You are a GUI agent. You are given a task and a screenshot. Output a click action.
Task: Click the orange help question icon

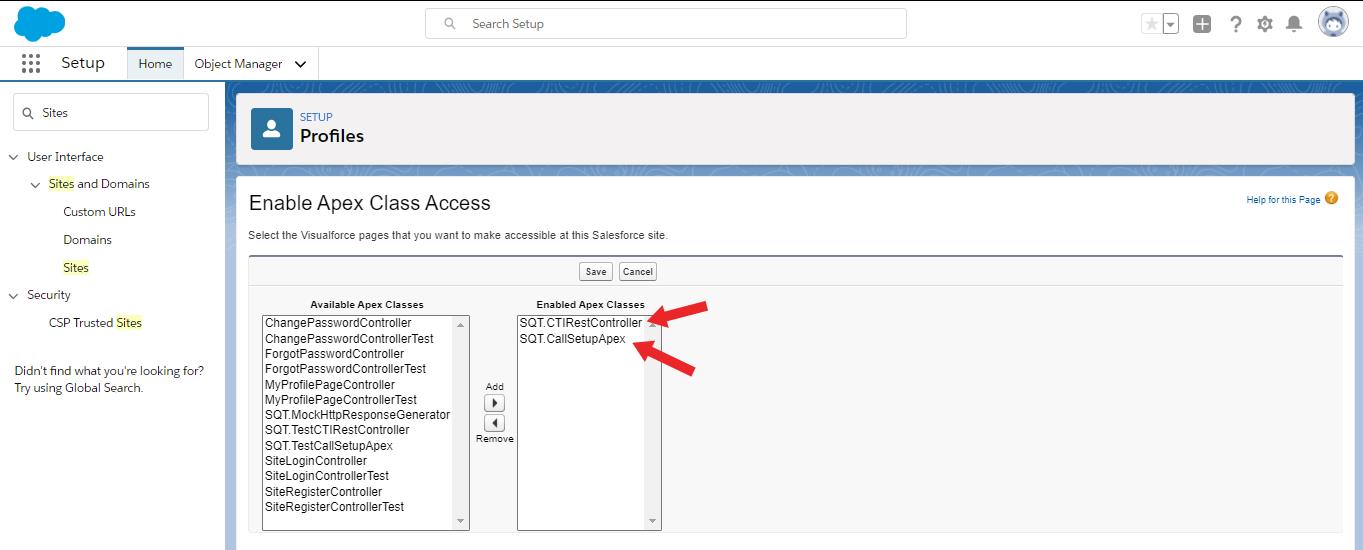1331,199
